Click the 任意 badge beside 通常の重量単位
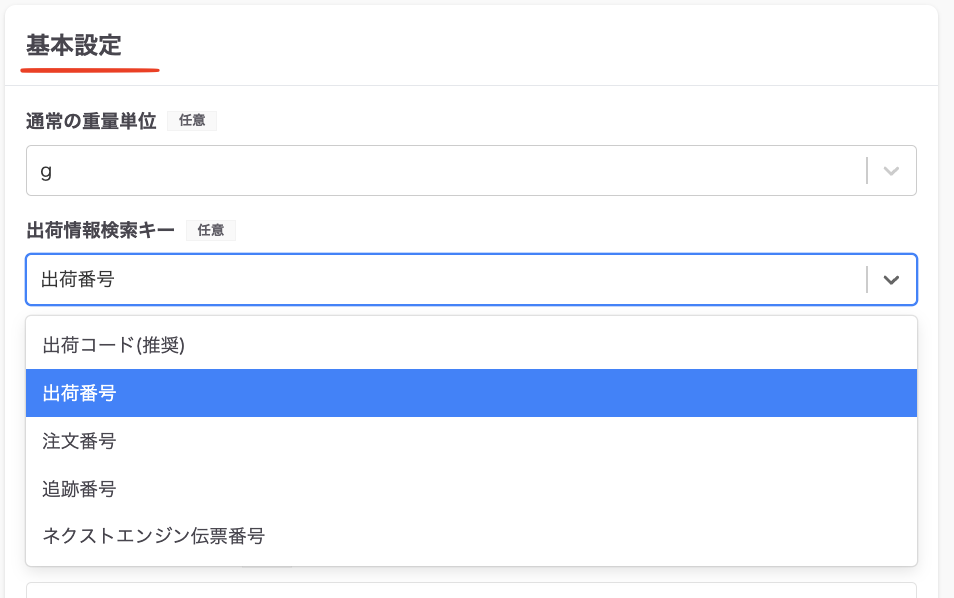Viewport: 954px width, 598px height. (x=191, y=121)
